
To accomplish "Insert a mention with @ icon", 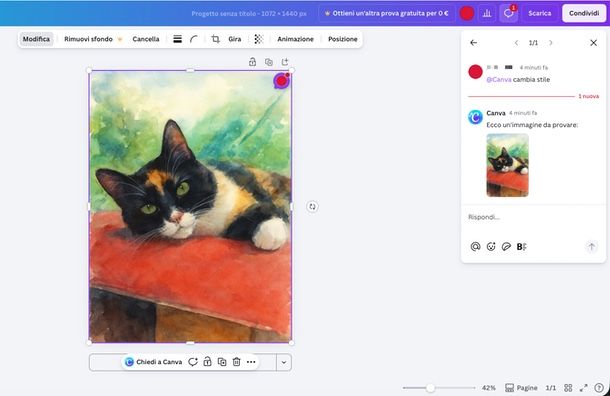I will (475, 247).
